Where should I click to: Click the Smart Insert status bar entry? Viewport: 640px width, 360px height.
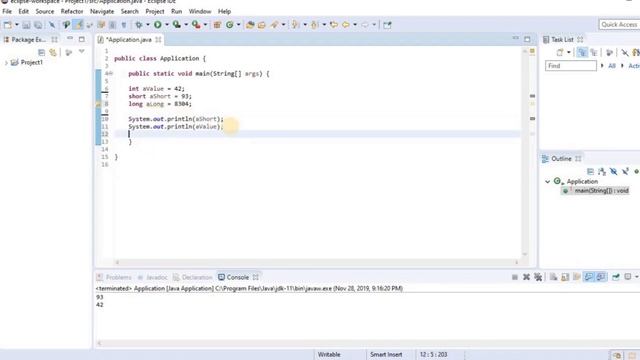tap(386, 354)
